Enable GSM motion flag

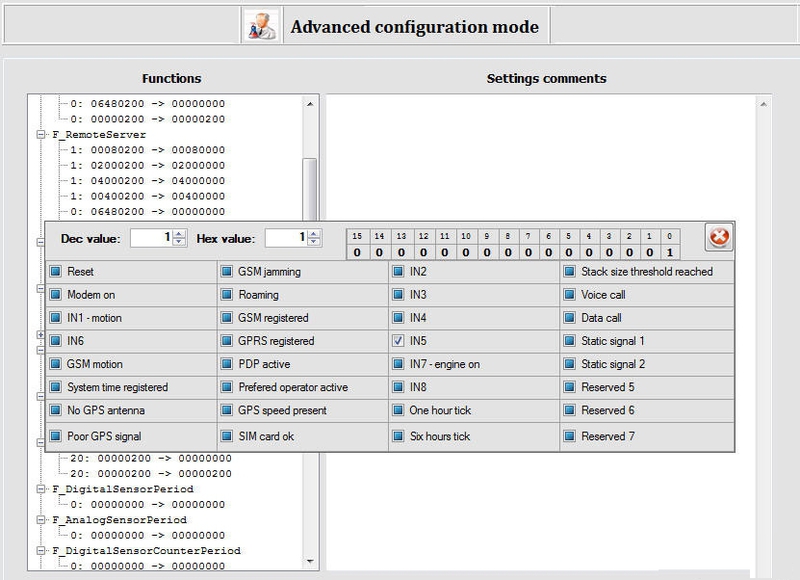pos(56,364)
